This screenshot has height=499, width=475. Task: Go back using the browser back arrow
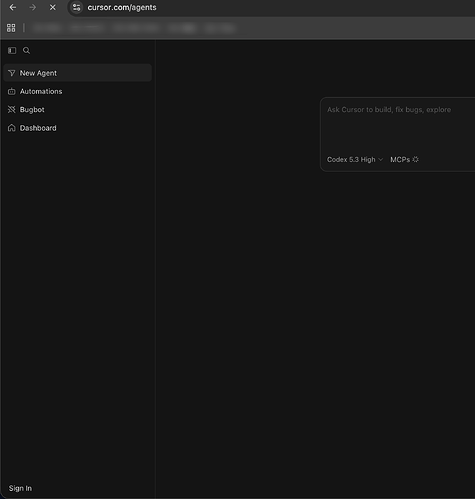pos(13,7)
